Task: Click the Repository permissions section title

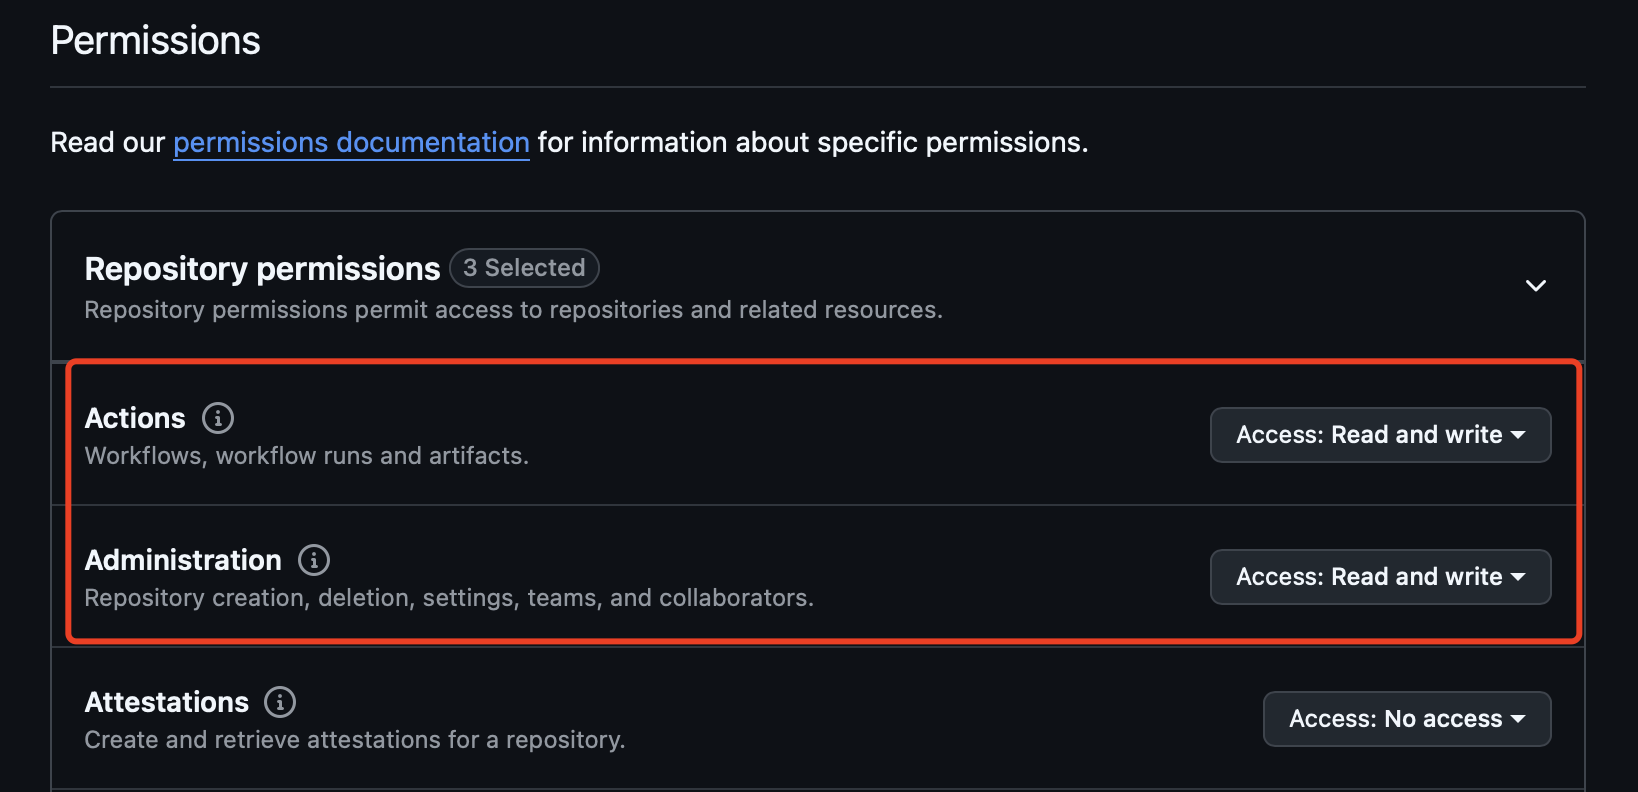Action: coord(262,269)
